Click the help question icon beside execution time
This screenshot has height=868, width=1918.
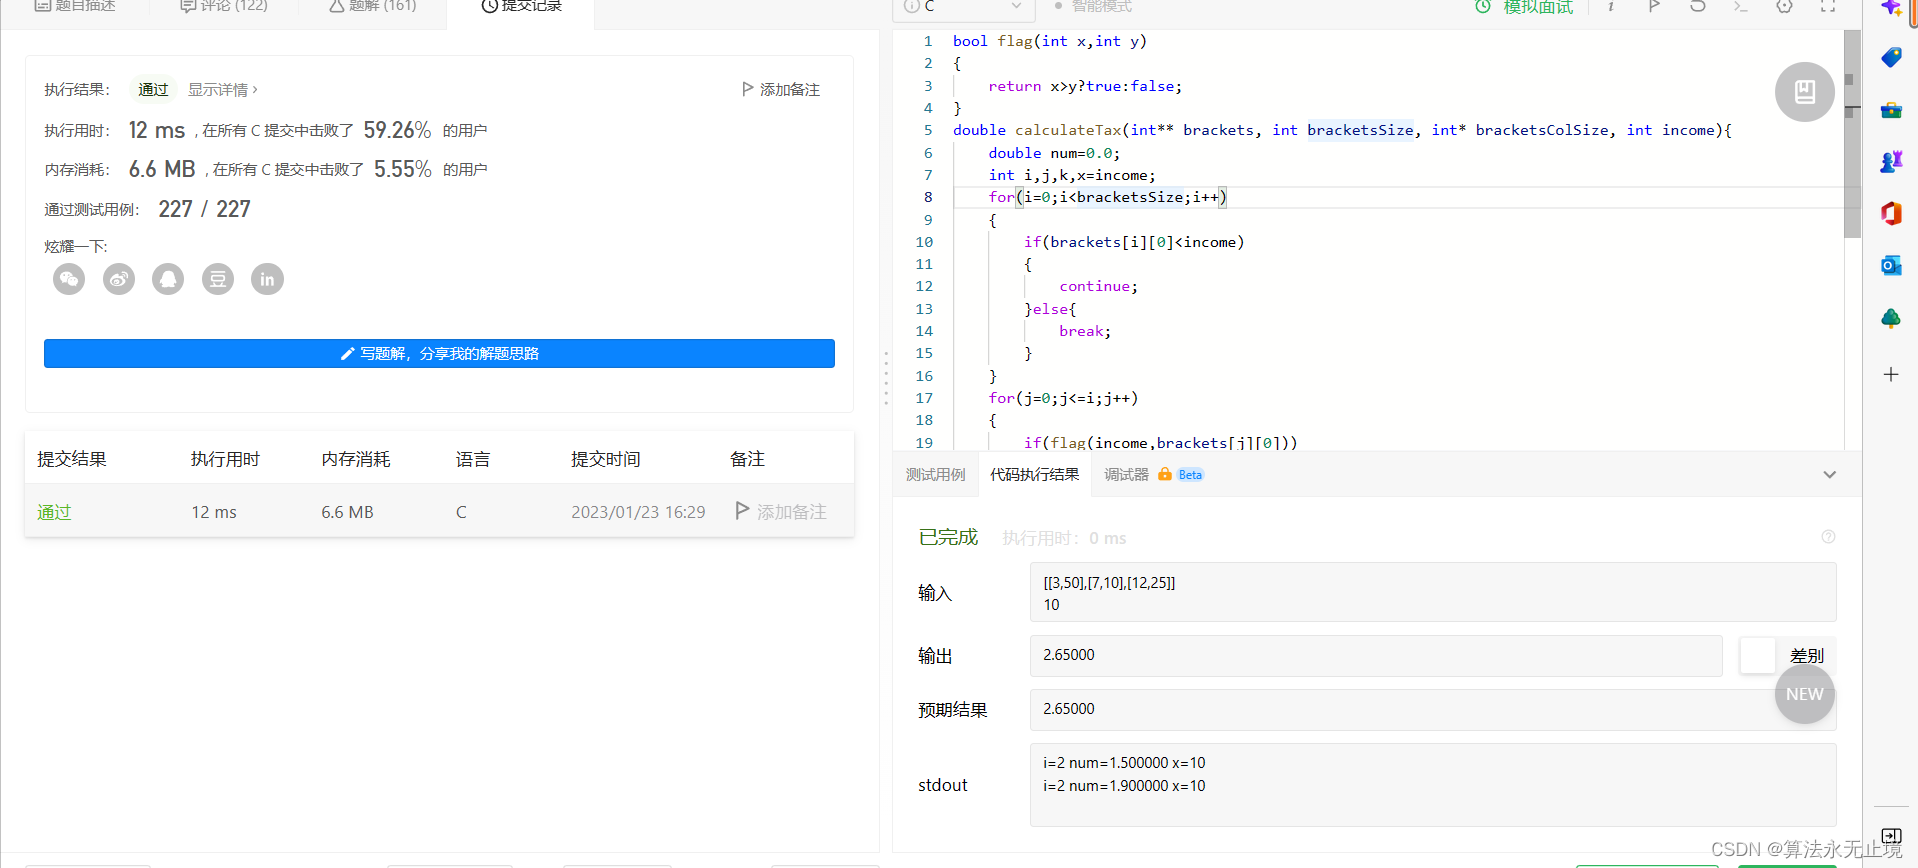coord(1828,537)
